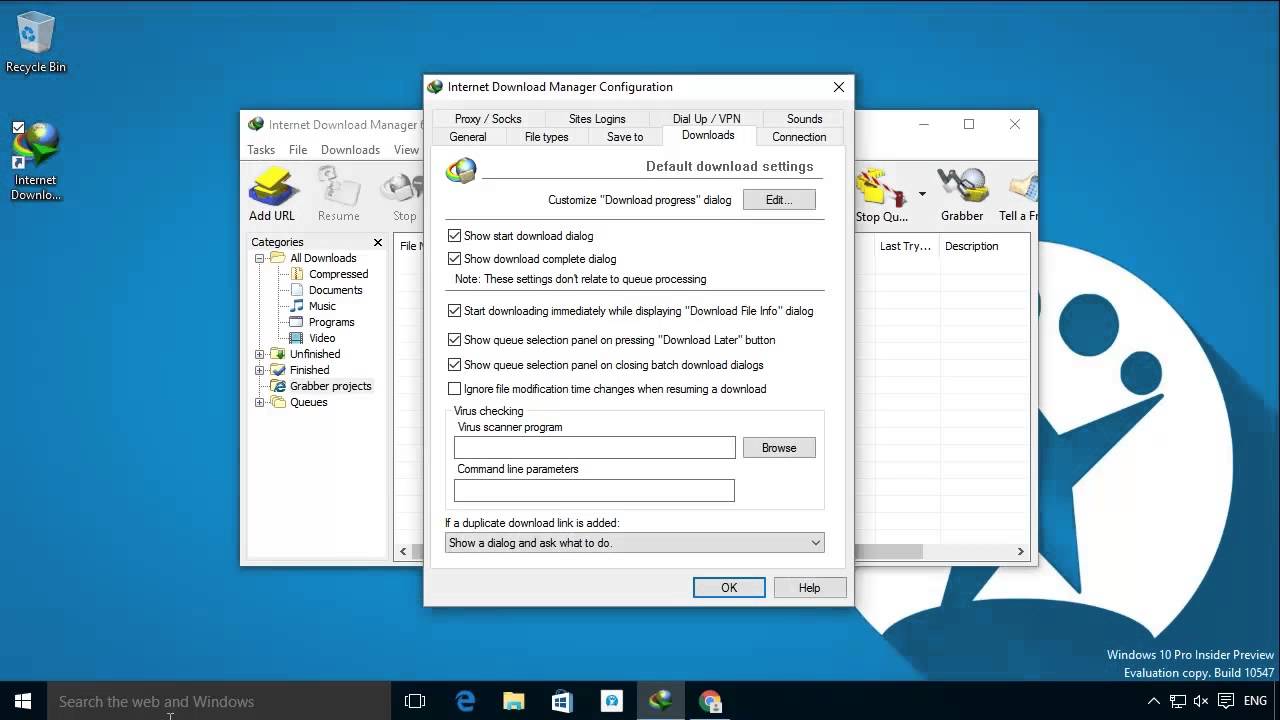
Task: Toggle Start downloading immediately checkbox
Action: tap(455, 311)
